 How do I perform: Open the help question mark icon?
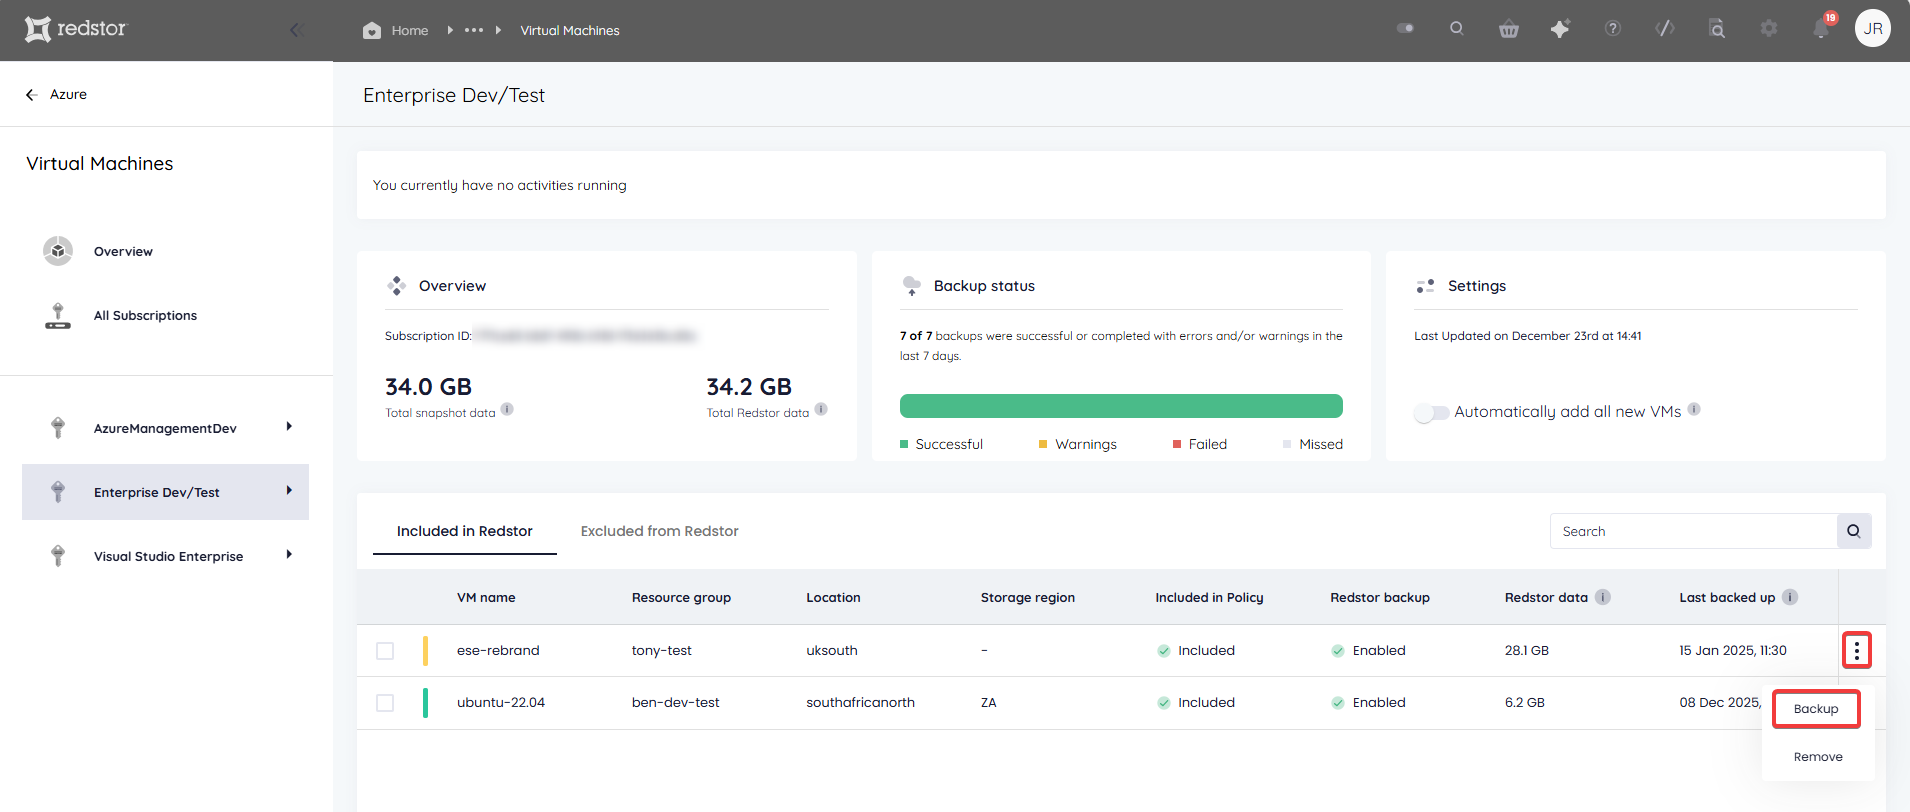click(x=1613, y=29)
